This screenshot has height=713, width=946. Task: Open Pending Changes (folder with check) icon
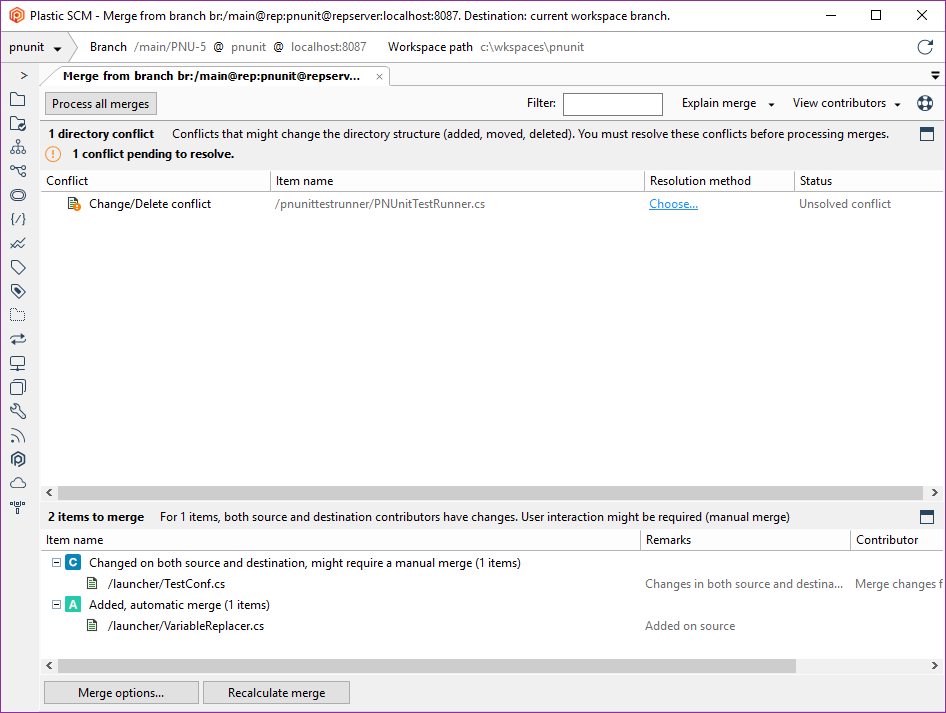click(x=18, y=124)
